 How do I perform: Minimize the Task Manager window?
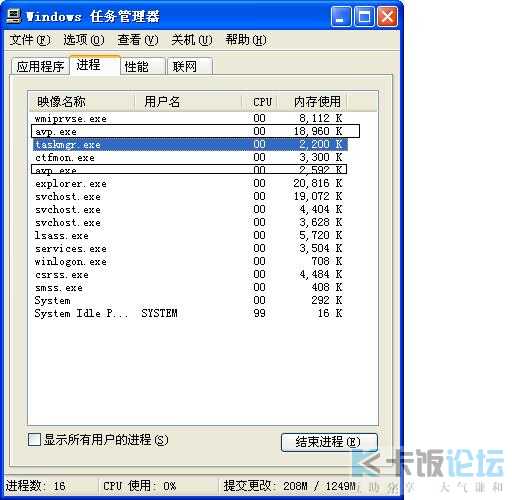pos(340,16)
